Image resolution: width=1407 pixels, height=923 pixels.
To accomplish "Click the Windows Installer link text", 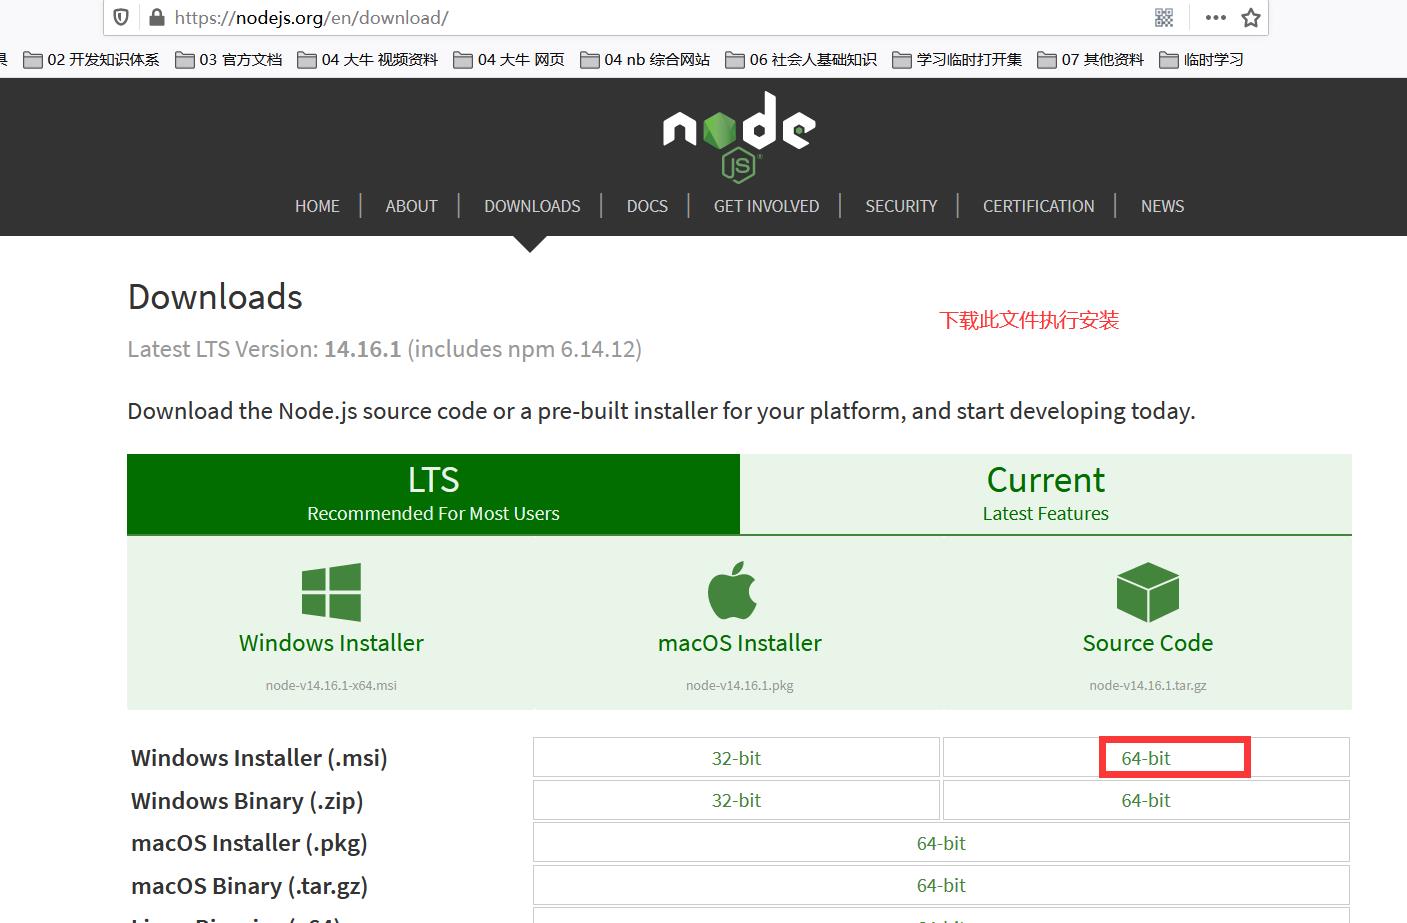I will 331,643.
